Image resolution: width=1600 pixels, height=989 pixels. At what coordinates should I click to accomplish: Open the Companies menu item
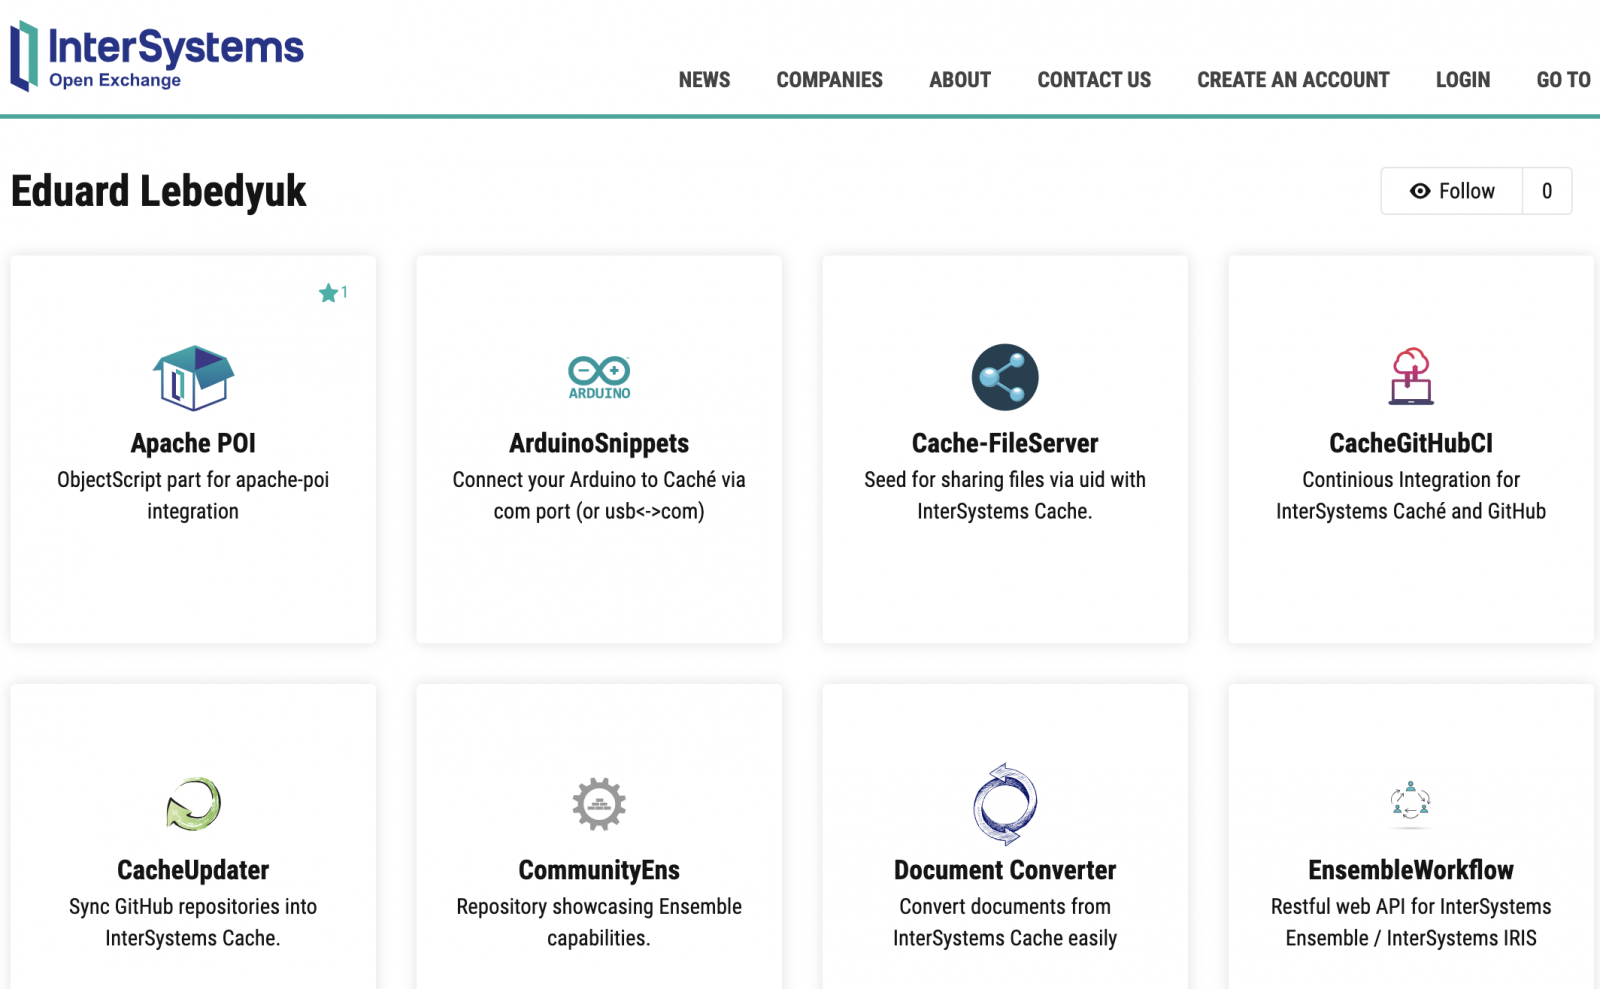[829, 80]
